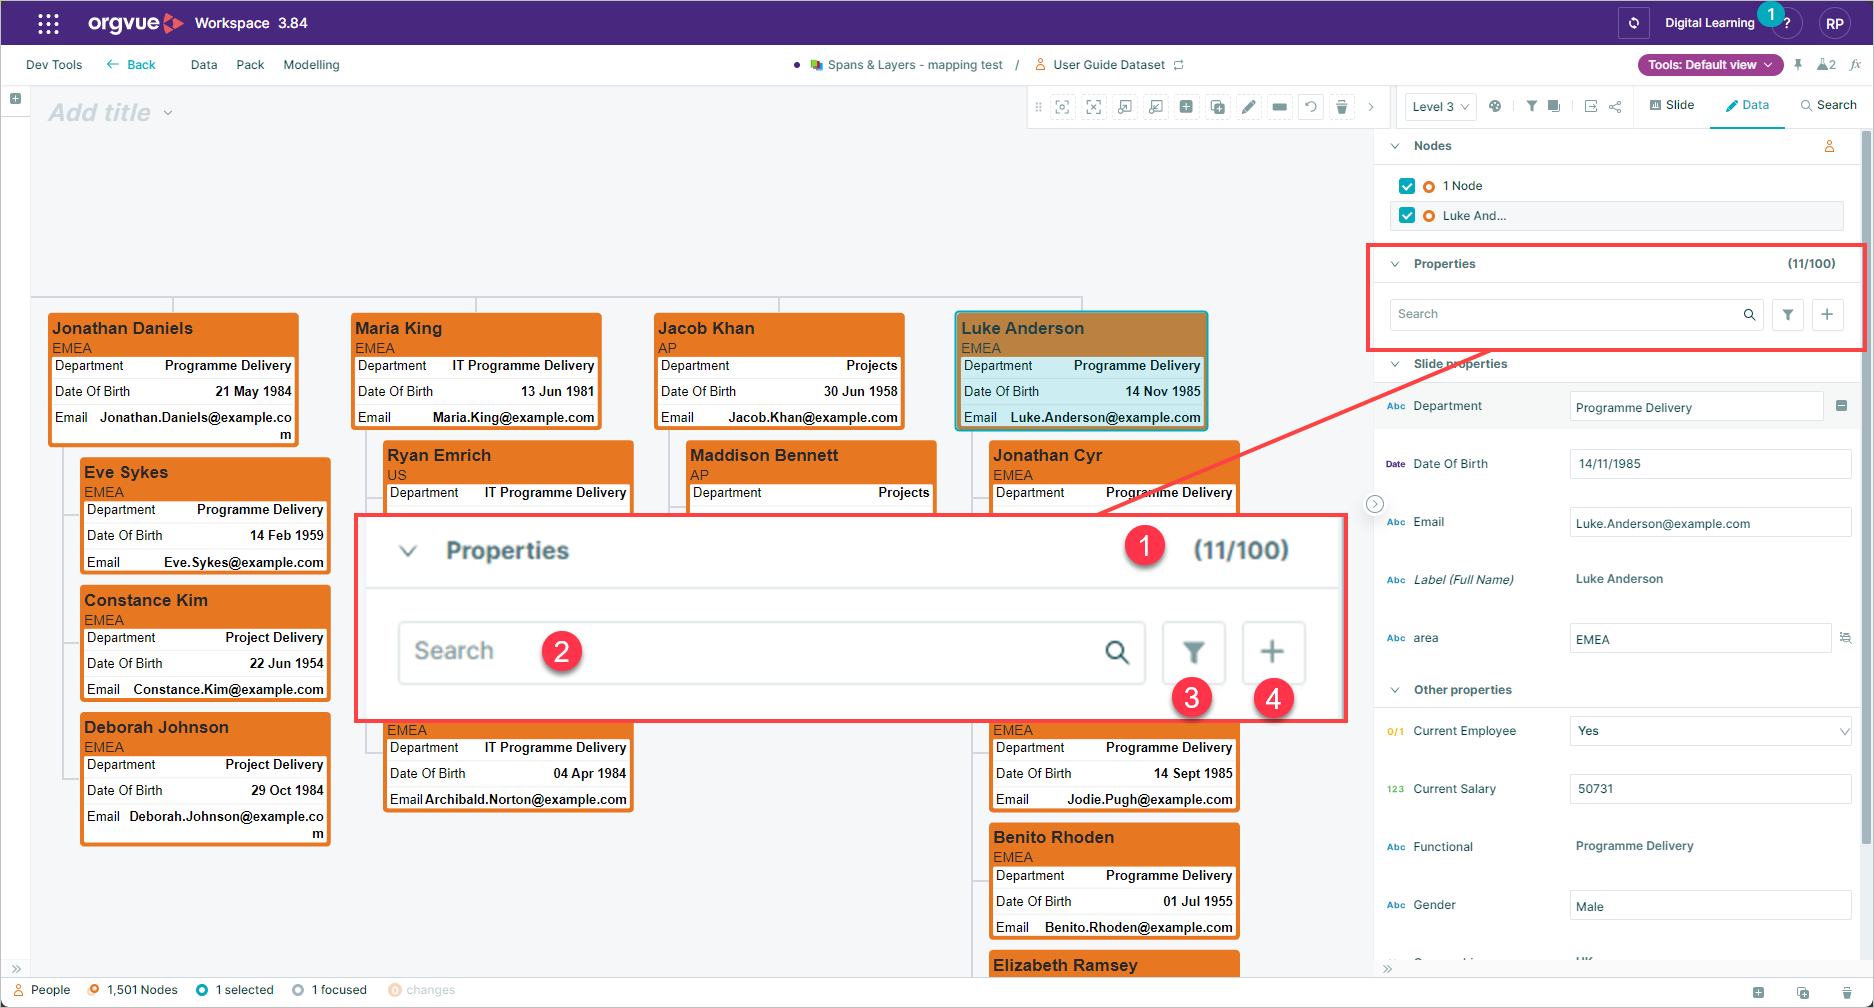
Task: Click the rectangle bar tool icon
Action: pyautogui.click(x=1280, y=107)
